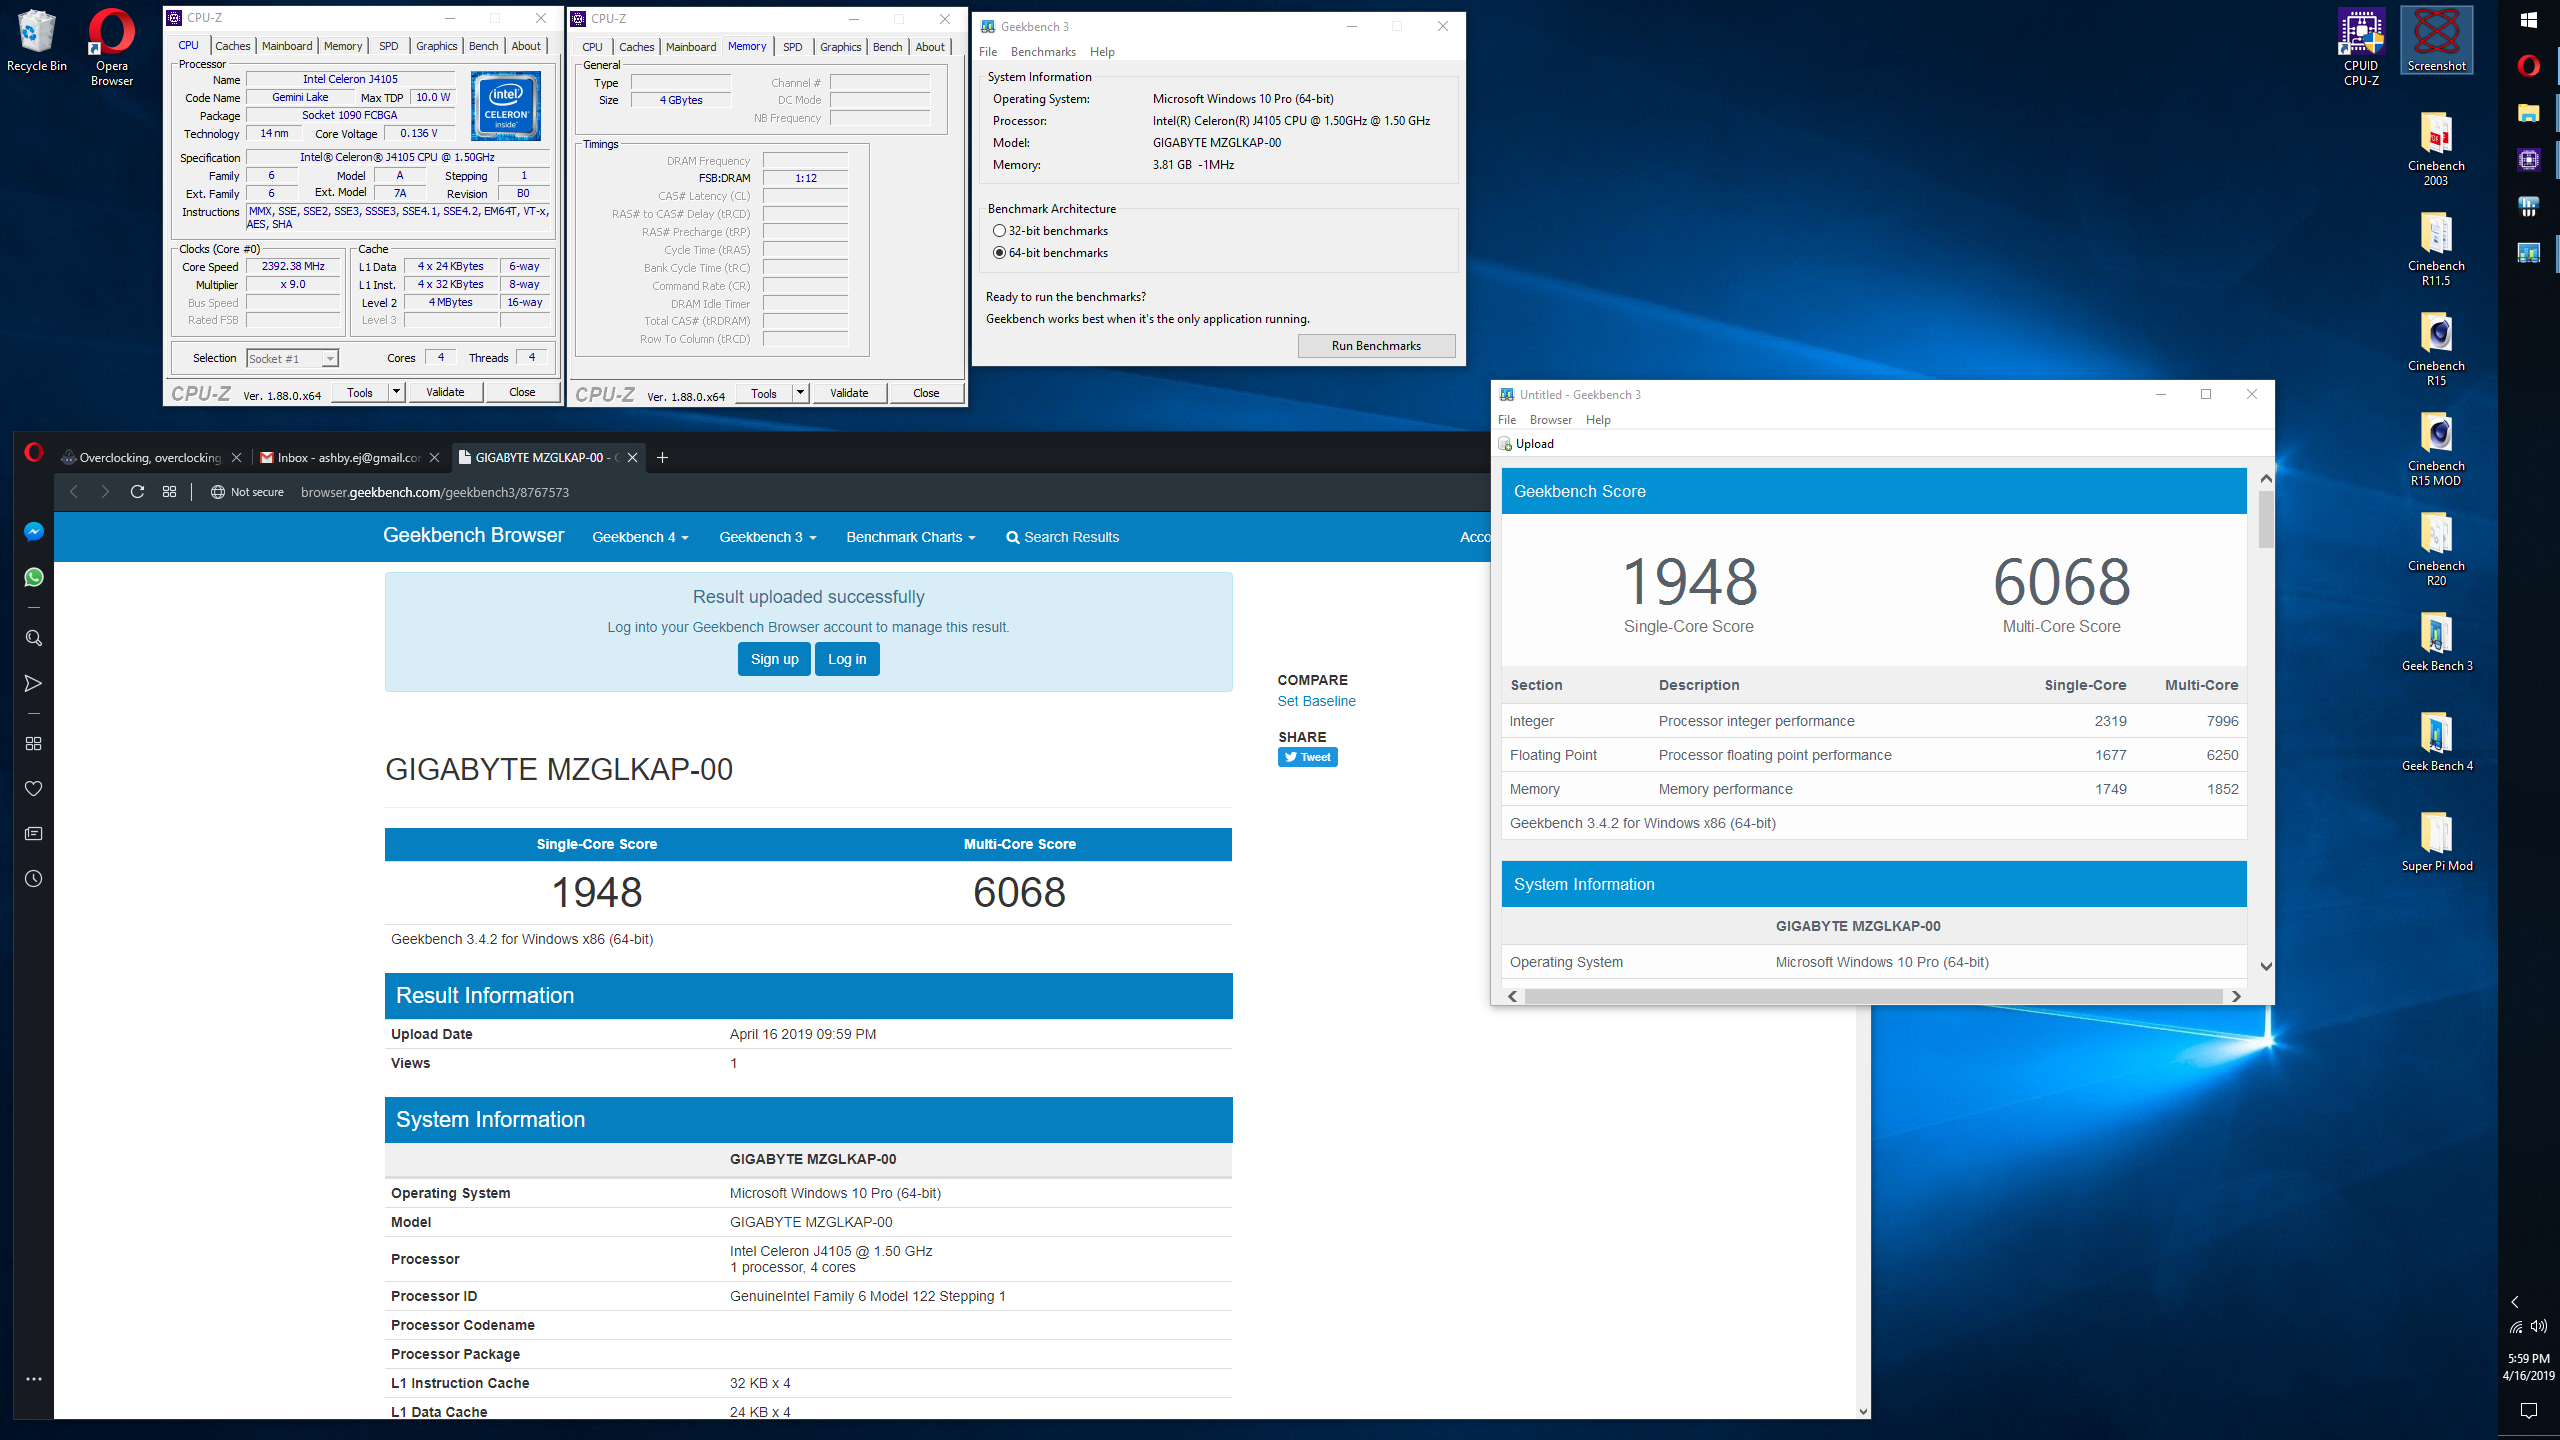Image resolution: width=2560 pixels, height=1440 pixels.
Task: Click the Log in button
Action: (847, 659)
